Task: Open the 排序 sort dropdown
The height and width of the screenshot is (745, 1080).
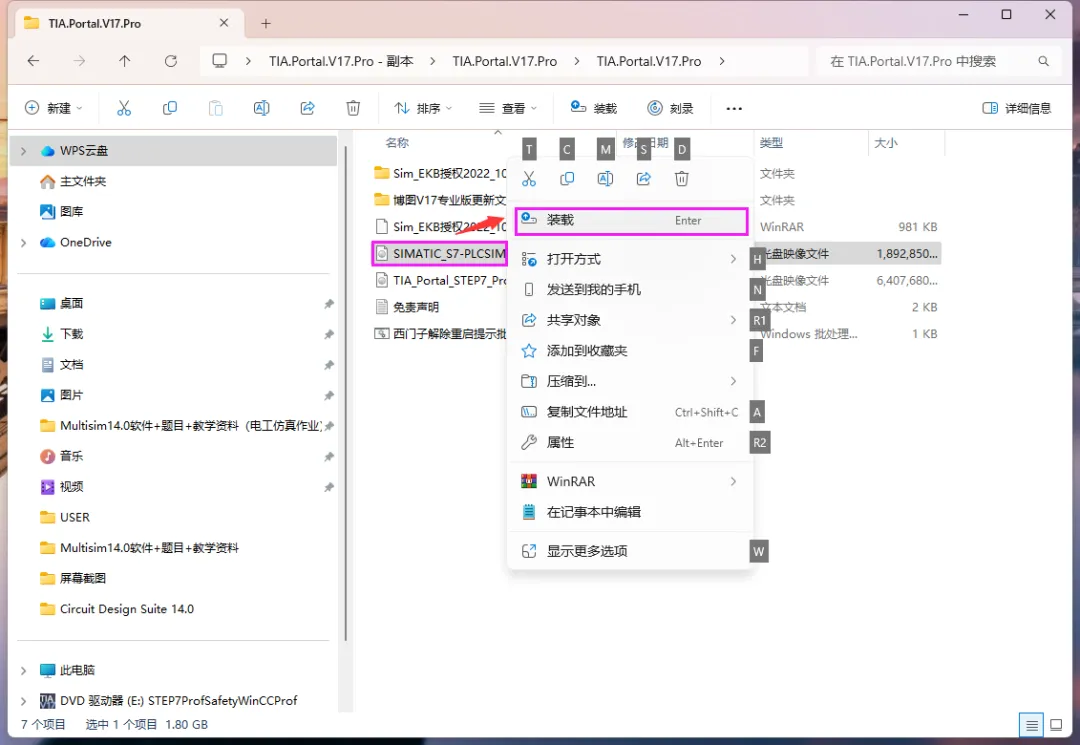Action: pyautogui.click(x=423, y=108)
